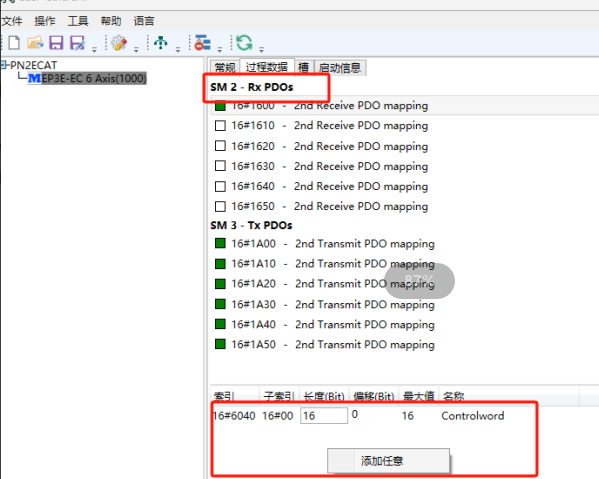Enable the 16#1610 Receive PDO checkbox
Screen dimensions: 599x479
pos(220,126)
